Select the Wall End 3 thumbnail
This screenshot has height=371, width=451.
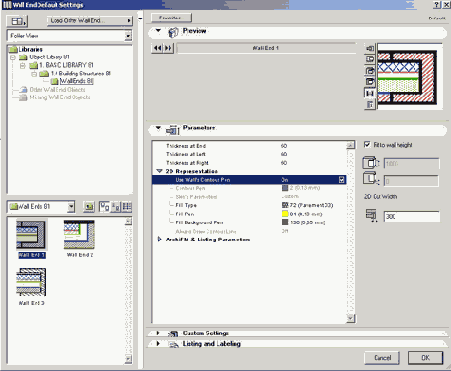[31, 282]
